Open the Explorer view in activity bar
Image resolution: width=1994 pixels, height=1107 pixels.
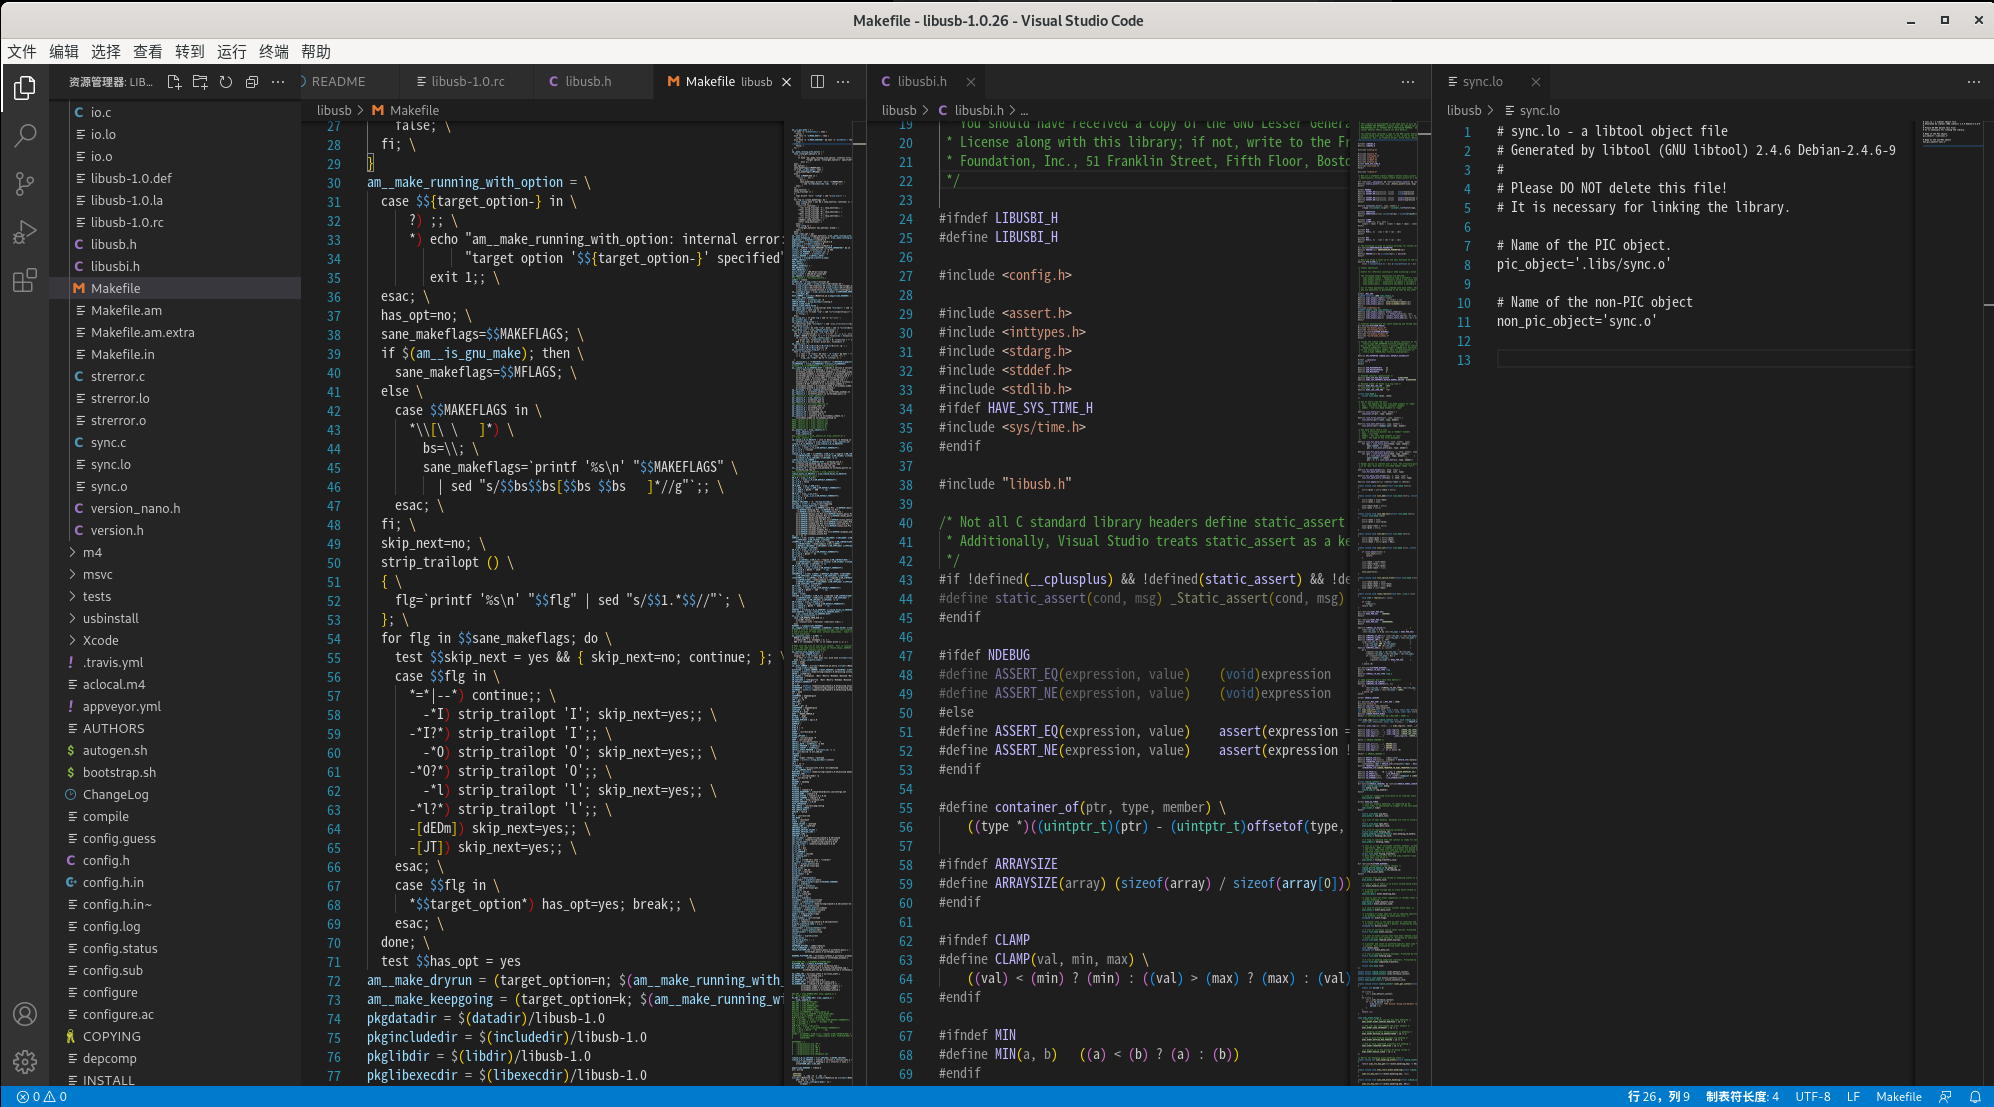tap(25, 88)
